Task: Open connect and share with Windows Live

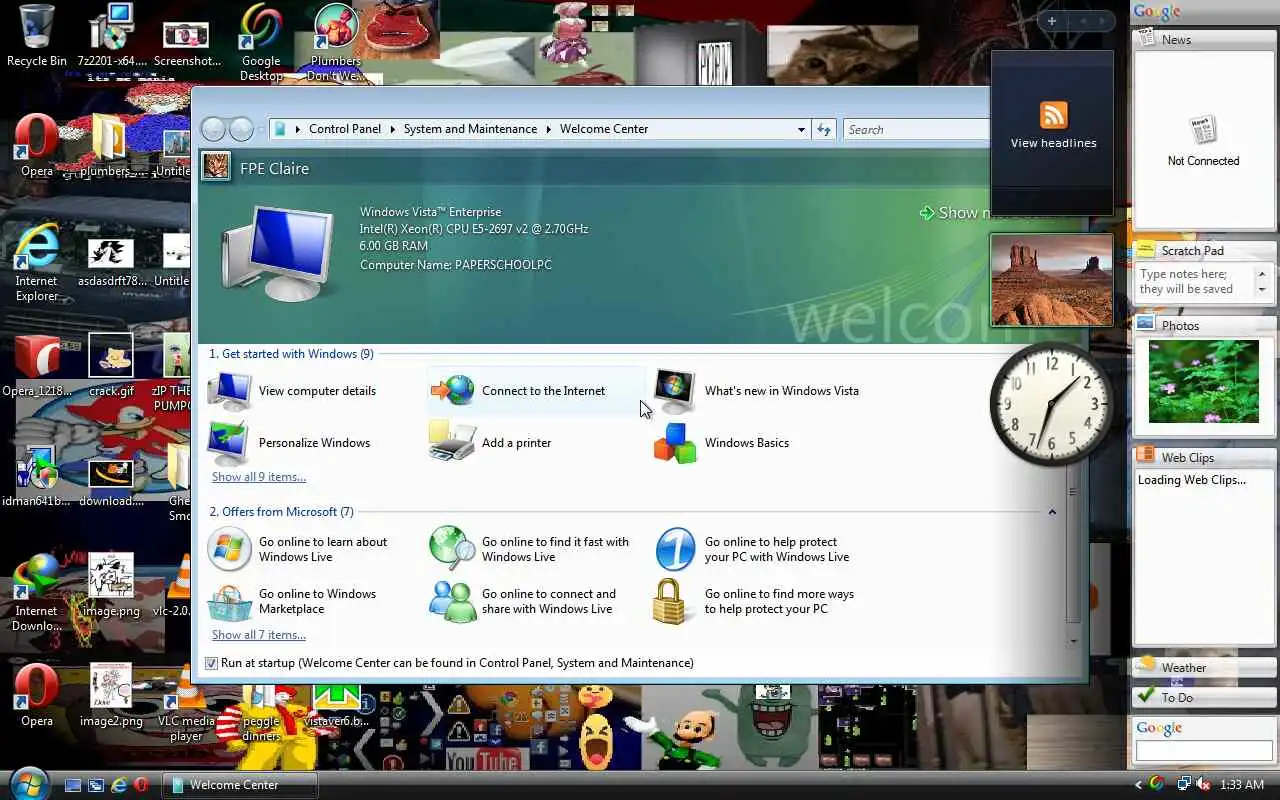Action: (x=523, y=601)
